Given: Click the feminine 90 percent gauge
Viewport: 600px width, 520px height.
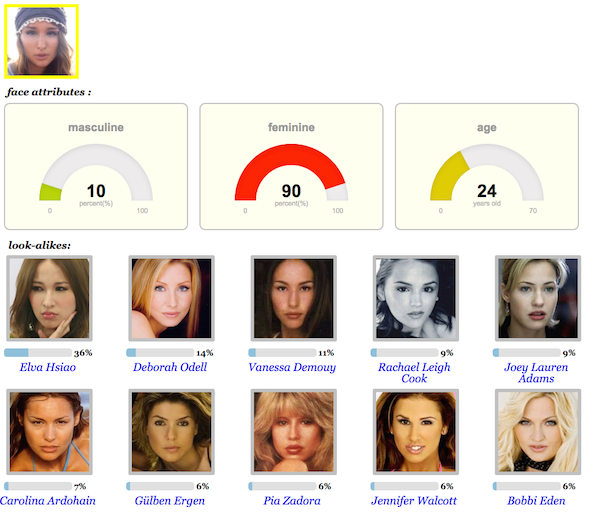Looking at the screenshot, I should [291, 166].
